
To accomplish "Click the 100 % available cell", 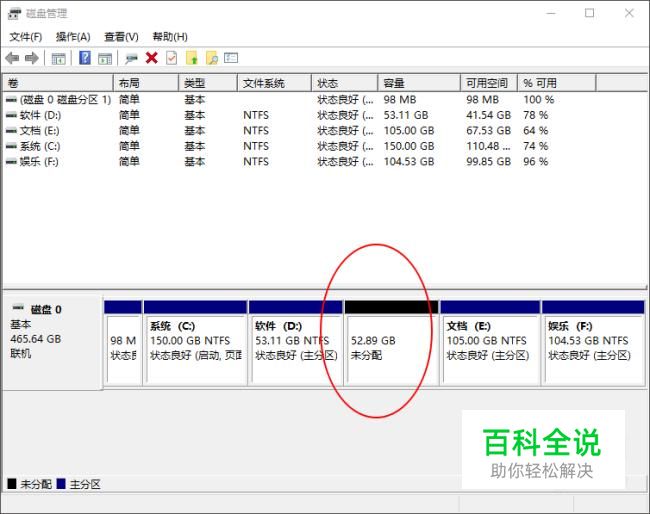I will click(x=538, y=100).
